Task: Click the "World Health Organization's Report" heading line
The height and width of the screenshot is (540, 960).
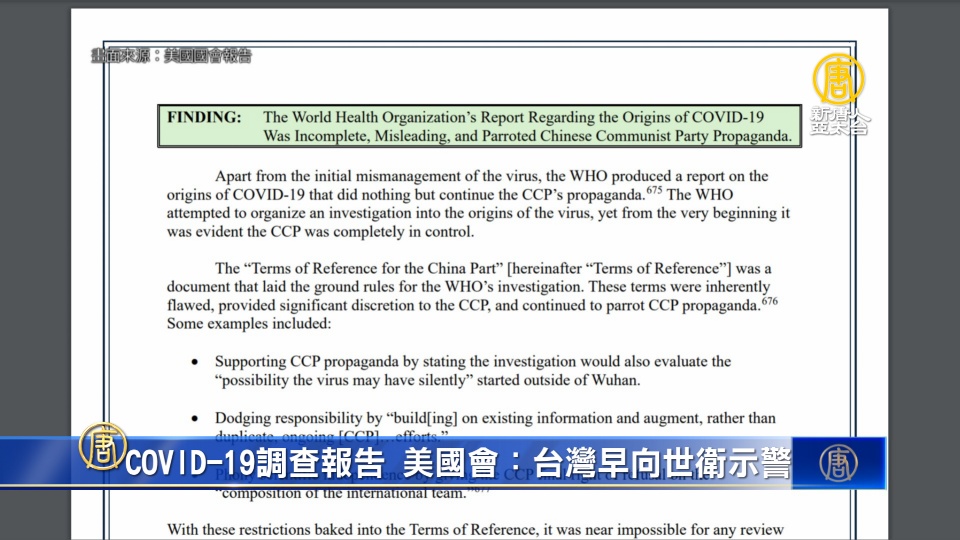Action: 527,117
